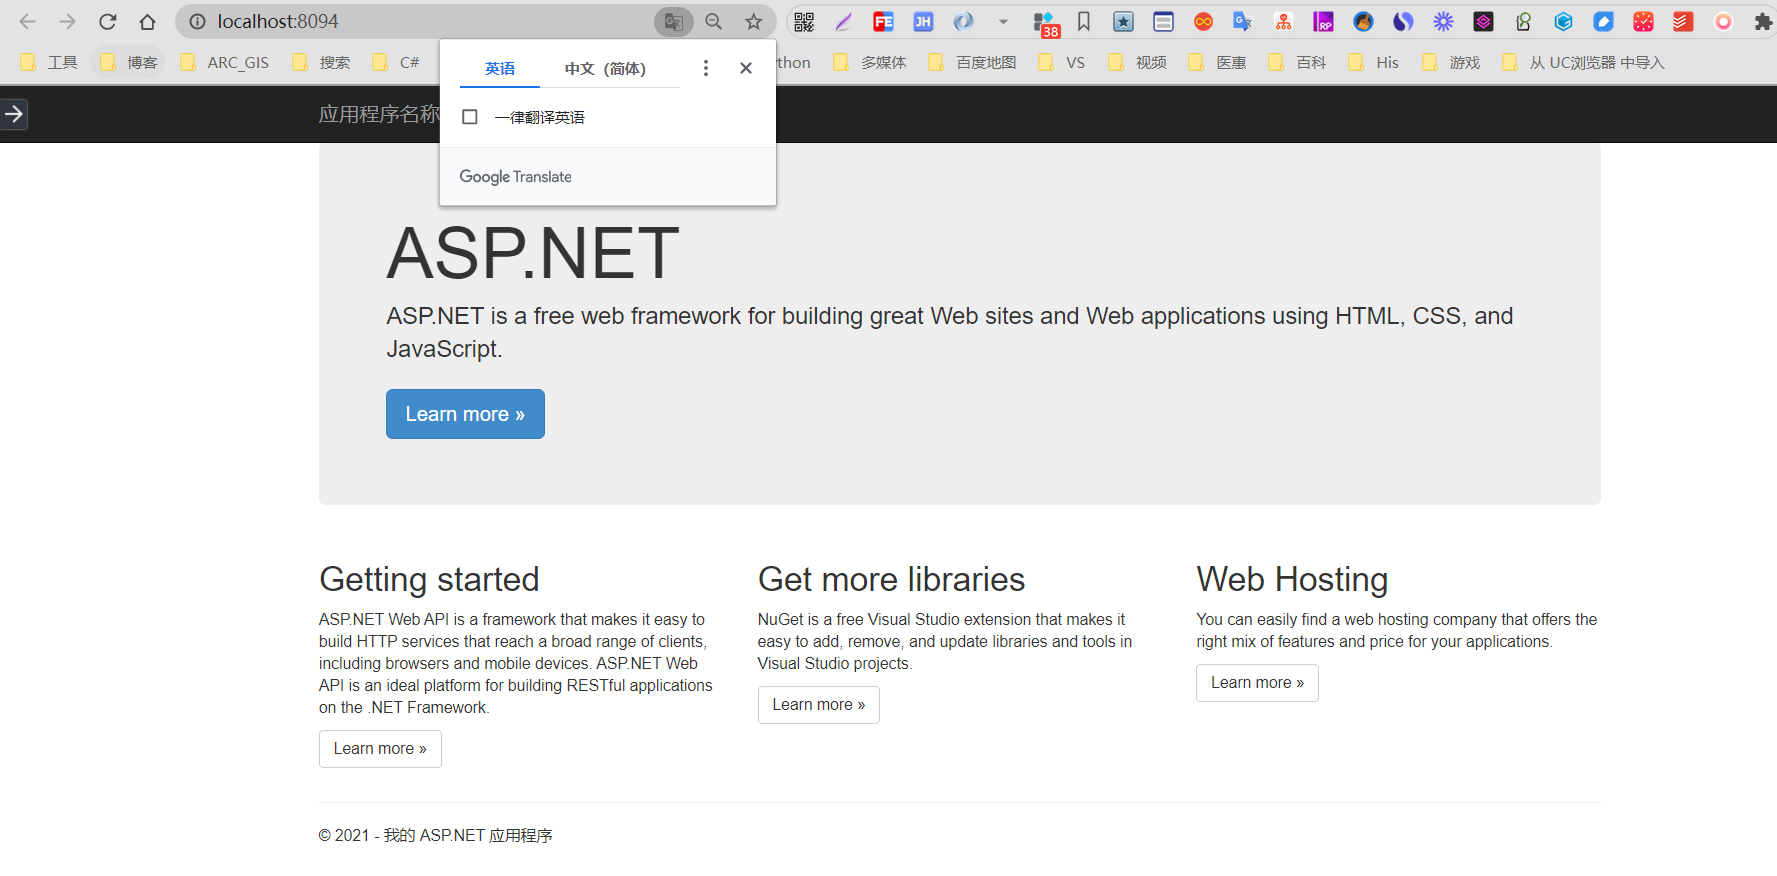Open the 从 UC浏览器 中导入 bookmark folder
The height and width of the screenshot is (876, 1777).
[x=1584, y=62]
